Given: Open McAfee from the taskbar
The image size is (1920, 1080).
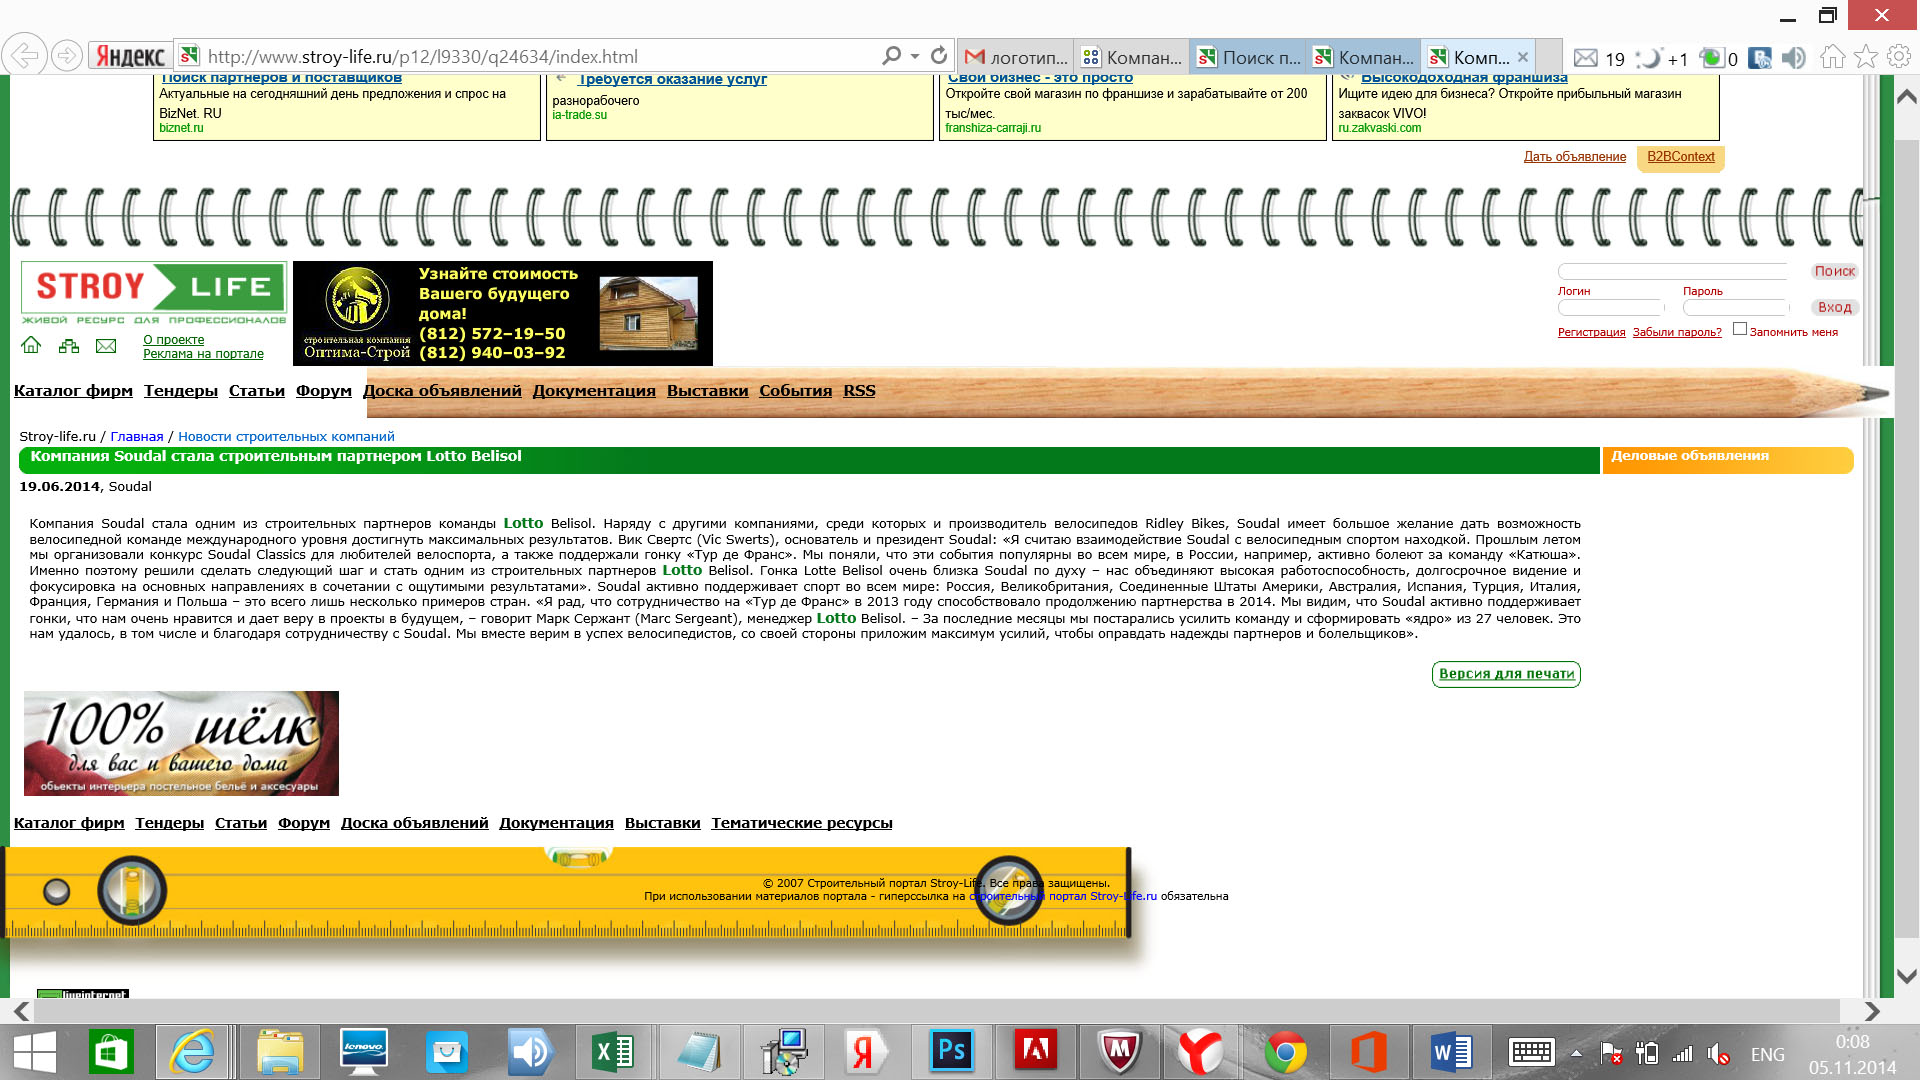Looking at the screenshot, I should [1119, 1052].
